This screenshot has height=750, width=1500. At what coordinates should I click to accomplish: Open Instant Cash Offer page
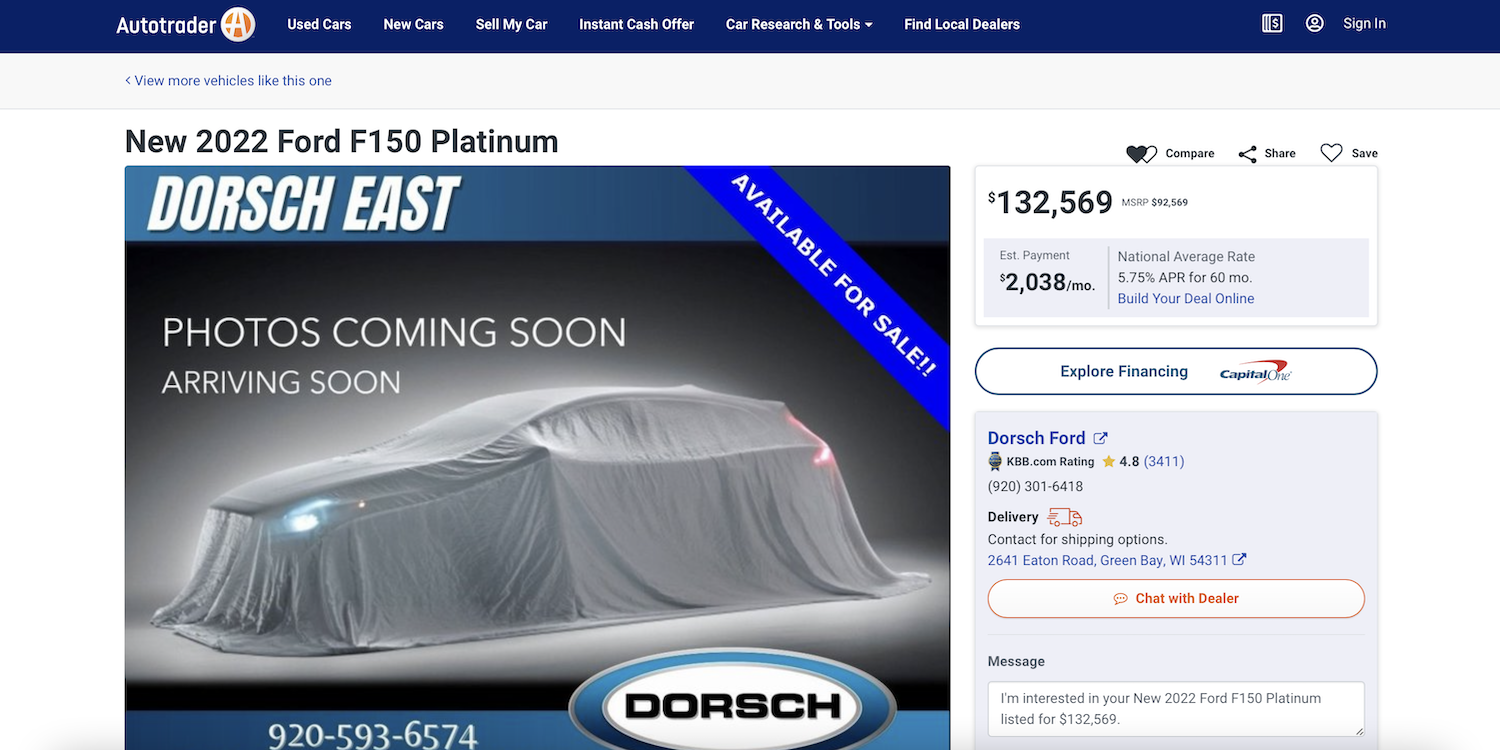(636, 24)
